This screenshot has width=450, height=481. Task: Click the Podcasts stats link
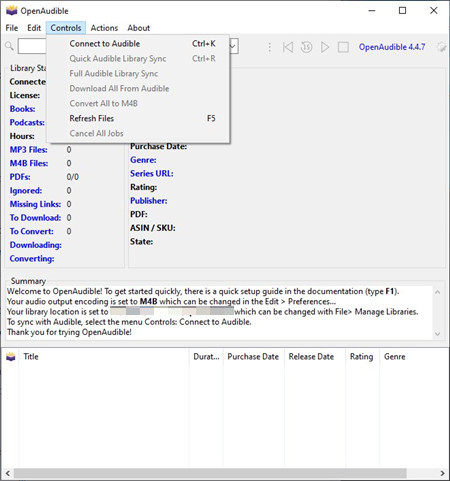27,122
